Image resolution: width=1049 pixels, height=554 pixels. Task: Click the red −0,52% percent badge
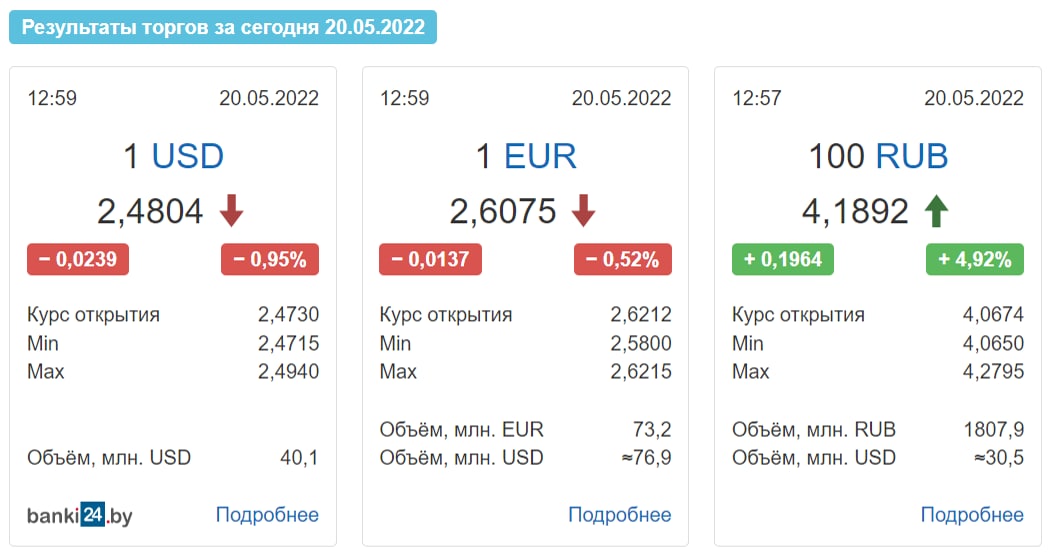pyautogui.click(x=623, y=260)
